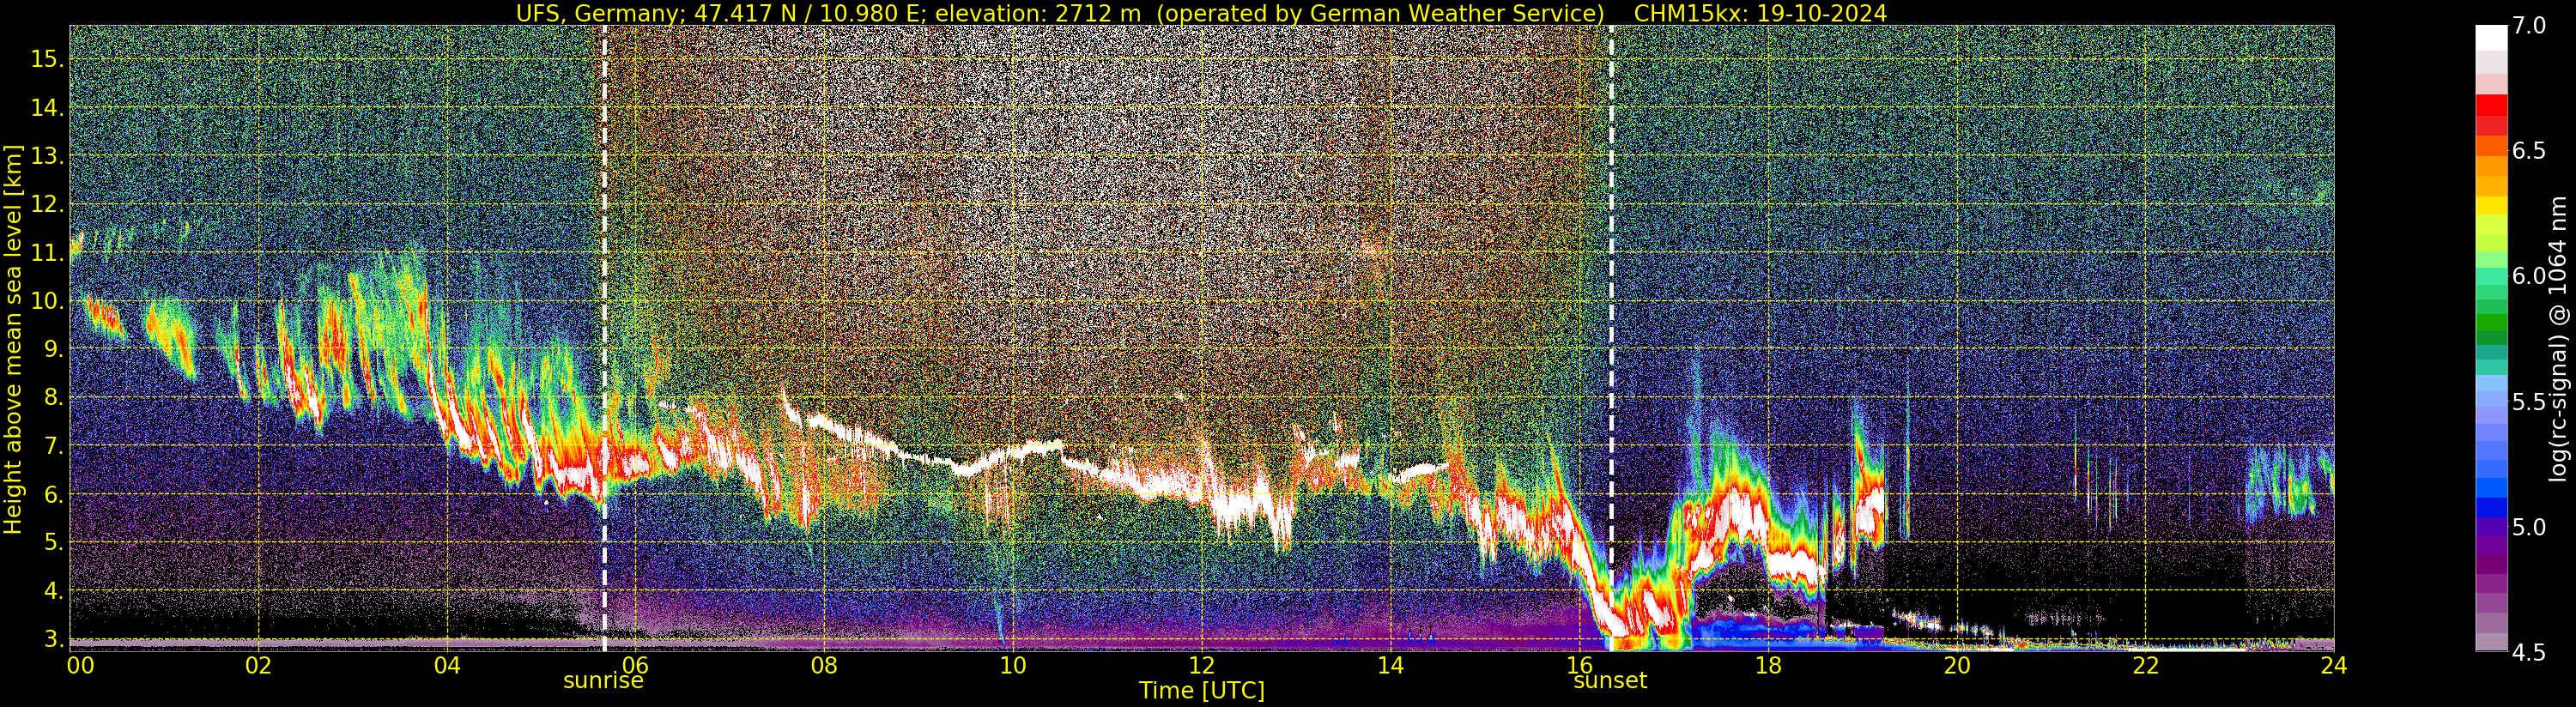Click the '5.5' colorbar tick value
2576x707 pixels.
[x=2529, y=402]
